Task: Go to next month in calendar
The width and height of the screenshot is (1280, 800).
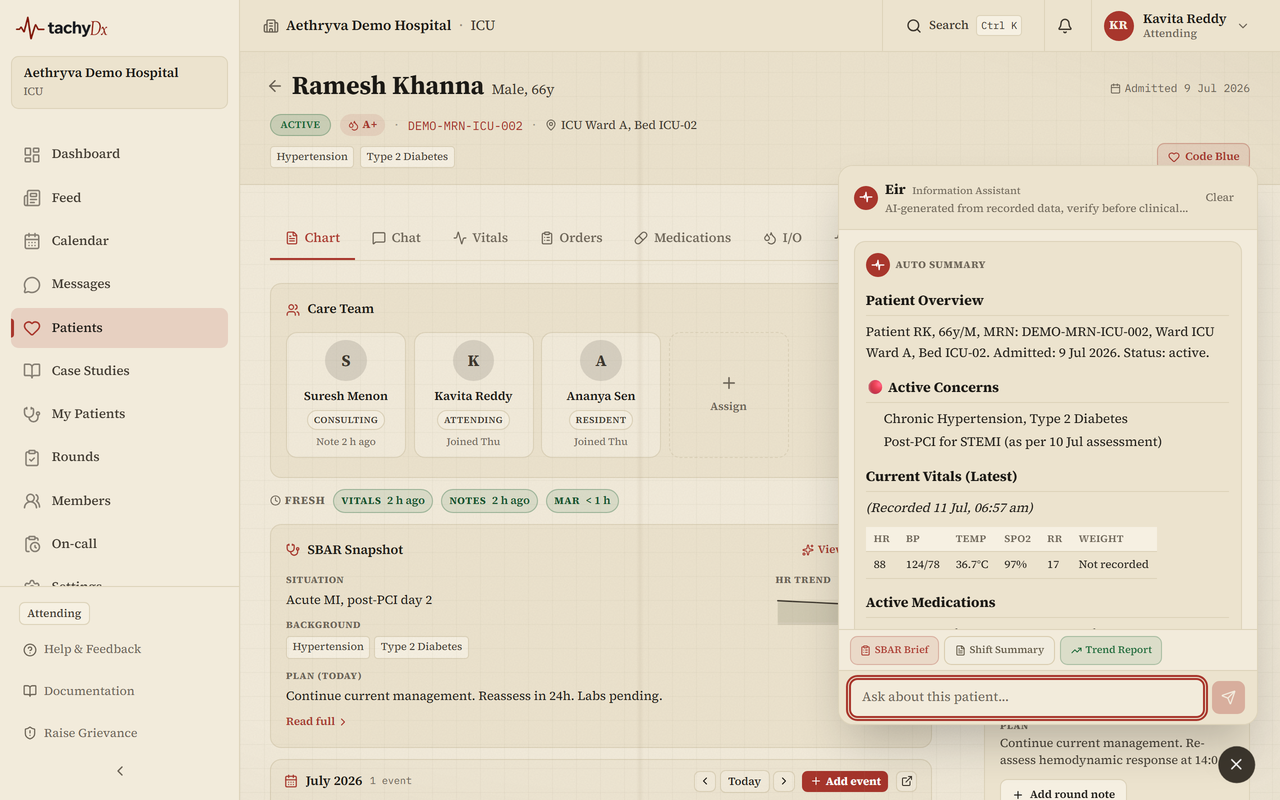Action: (x=784, y=781)
